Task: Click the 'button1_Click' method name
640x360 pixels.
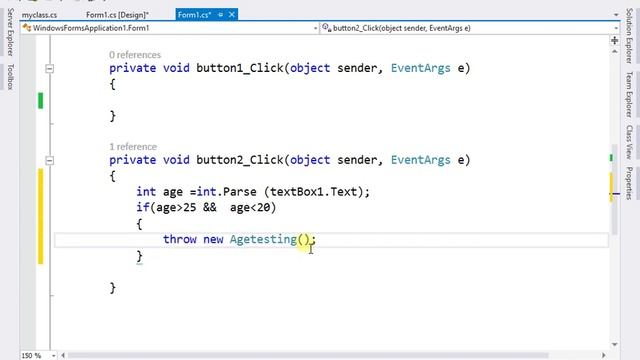Action: click(240, 68)
